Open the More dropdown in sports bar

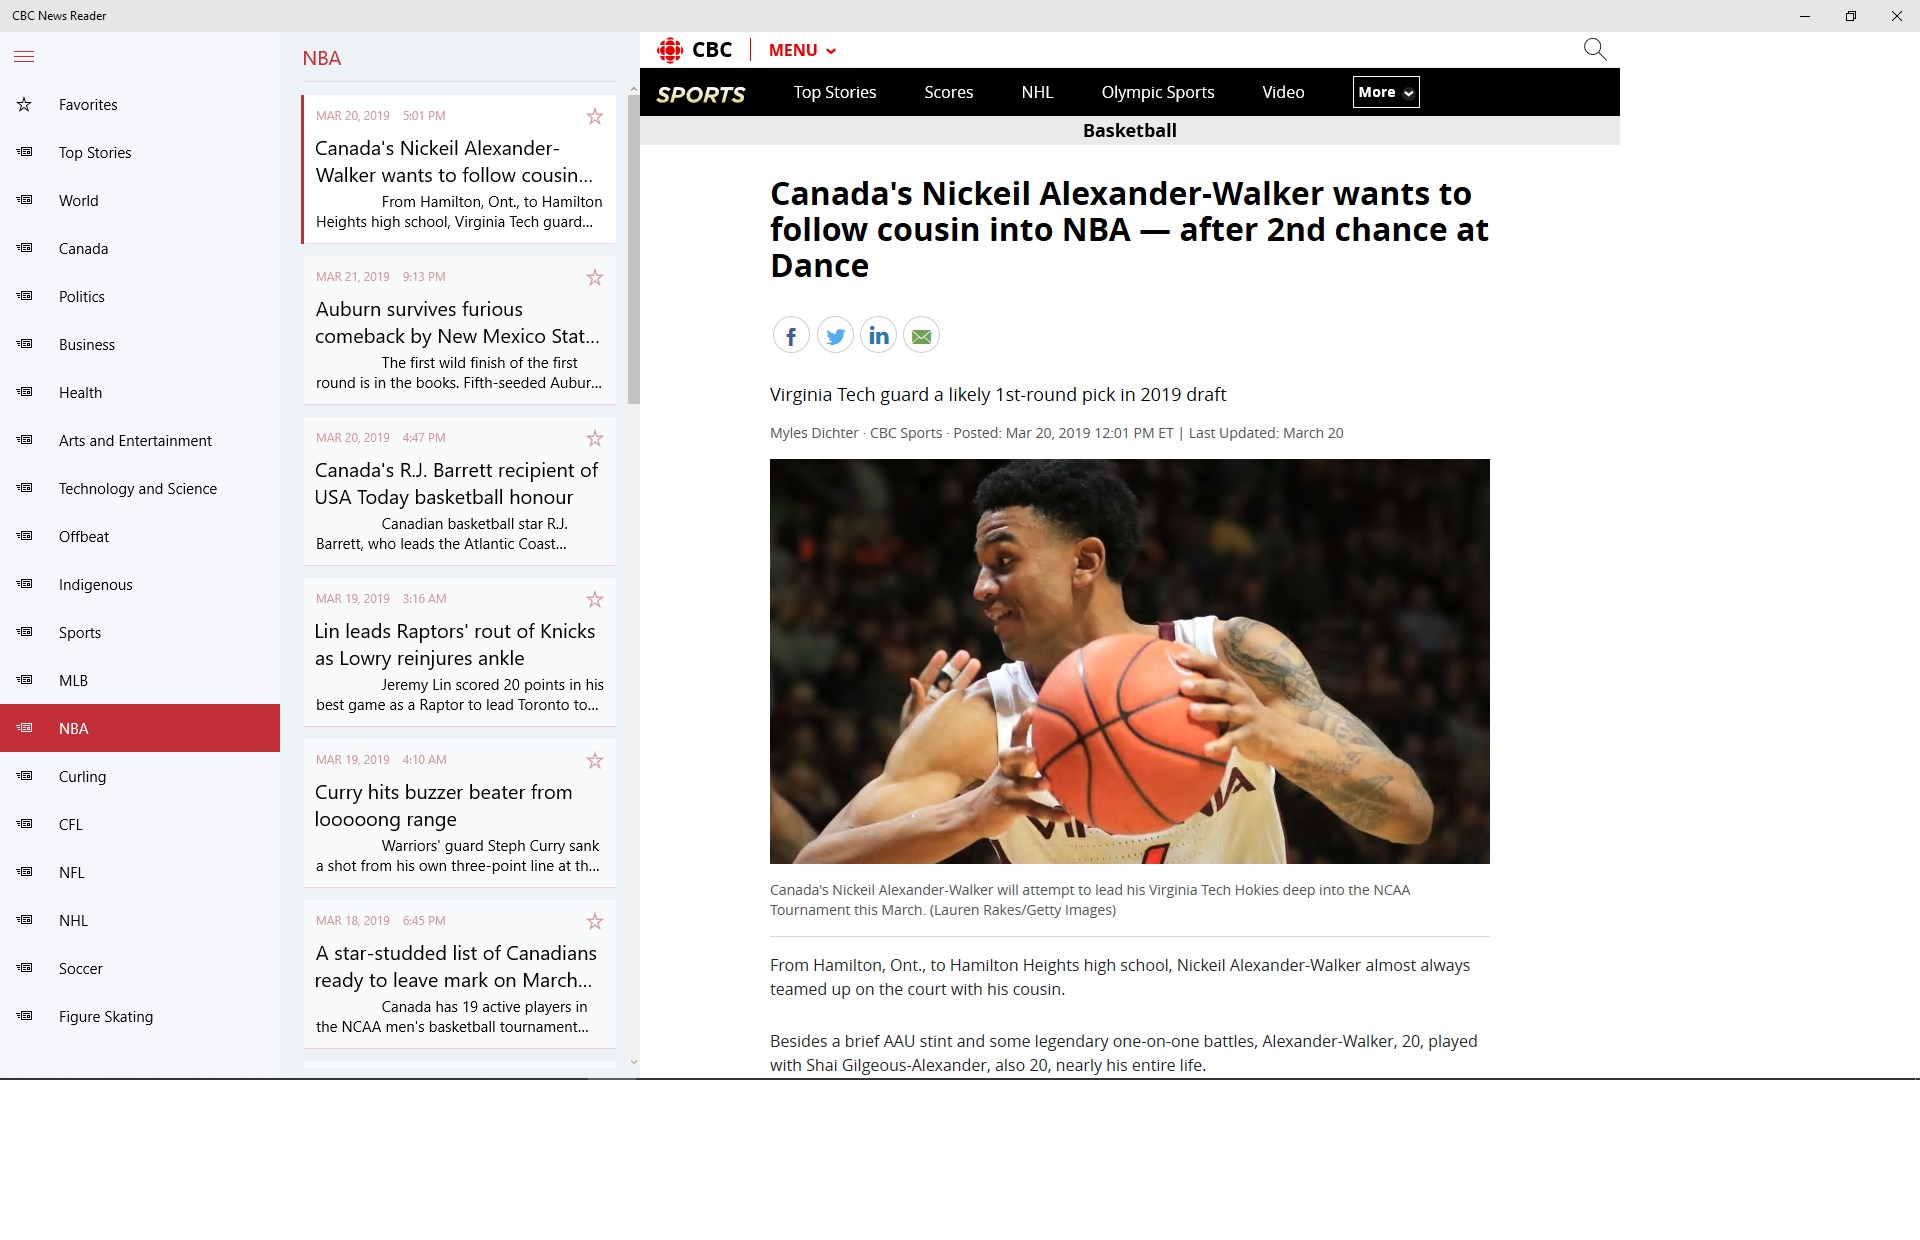tap(1385, 92)
